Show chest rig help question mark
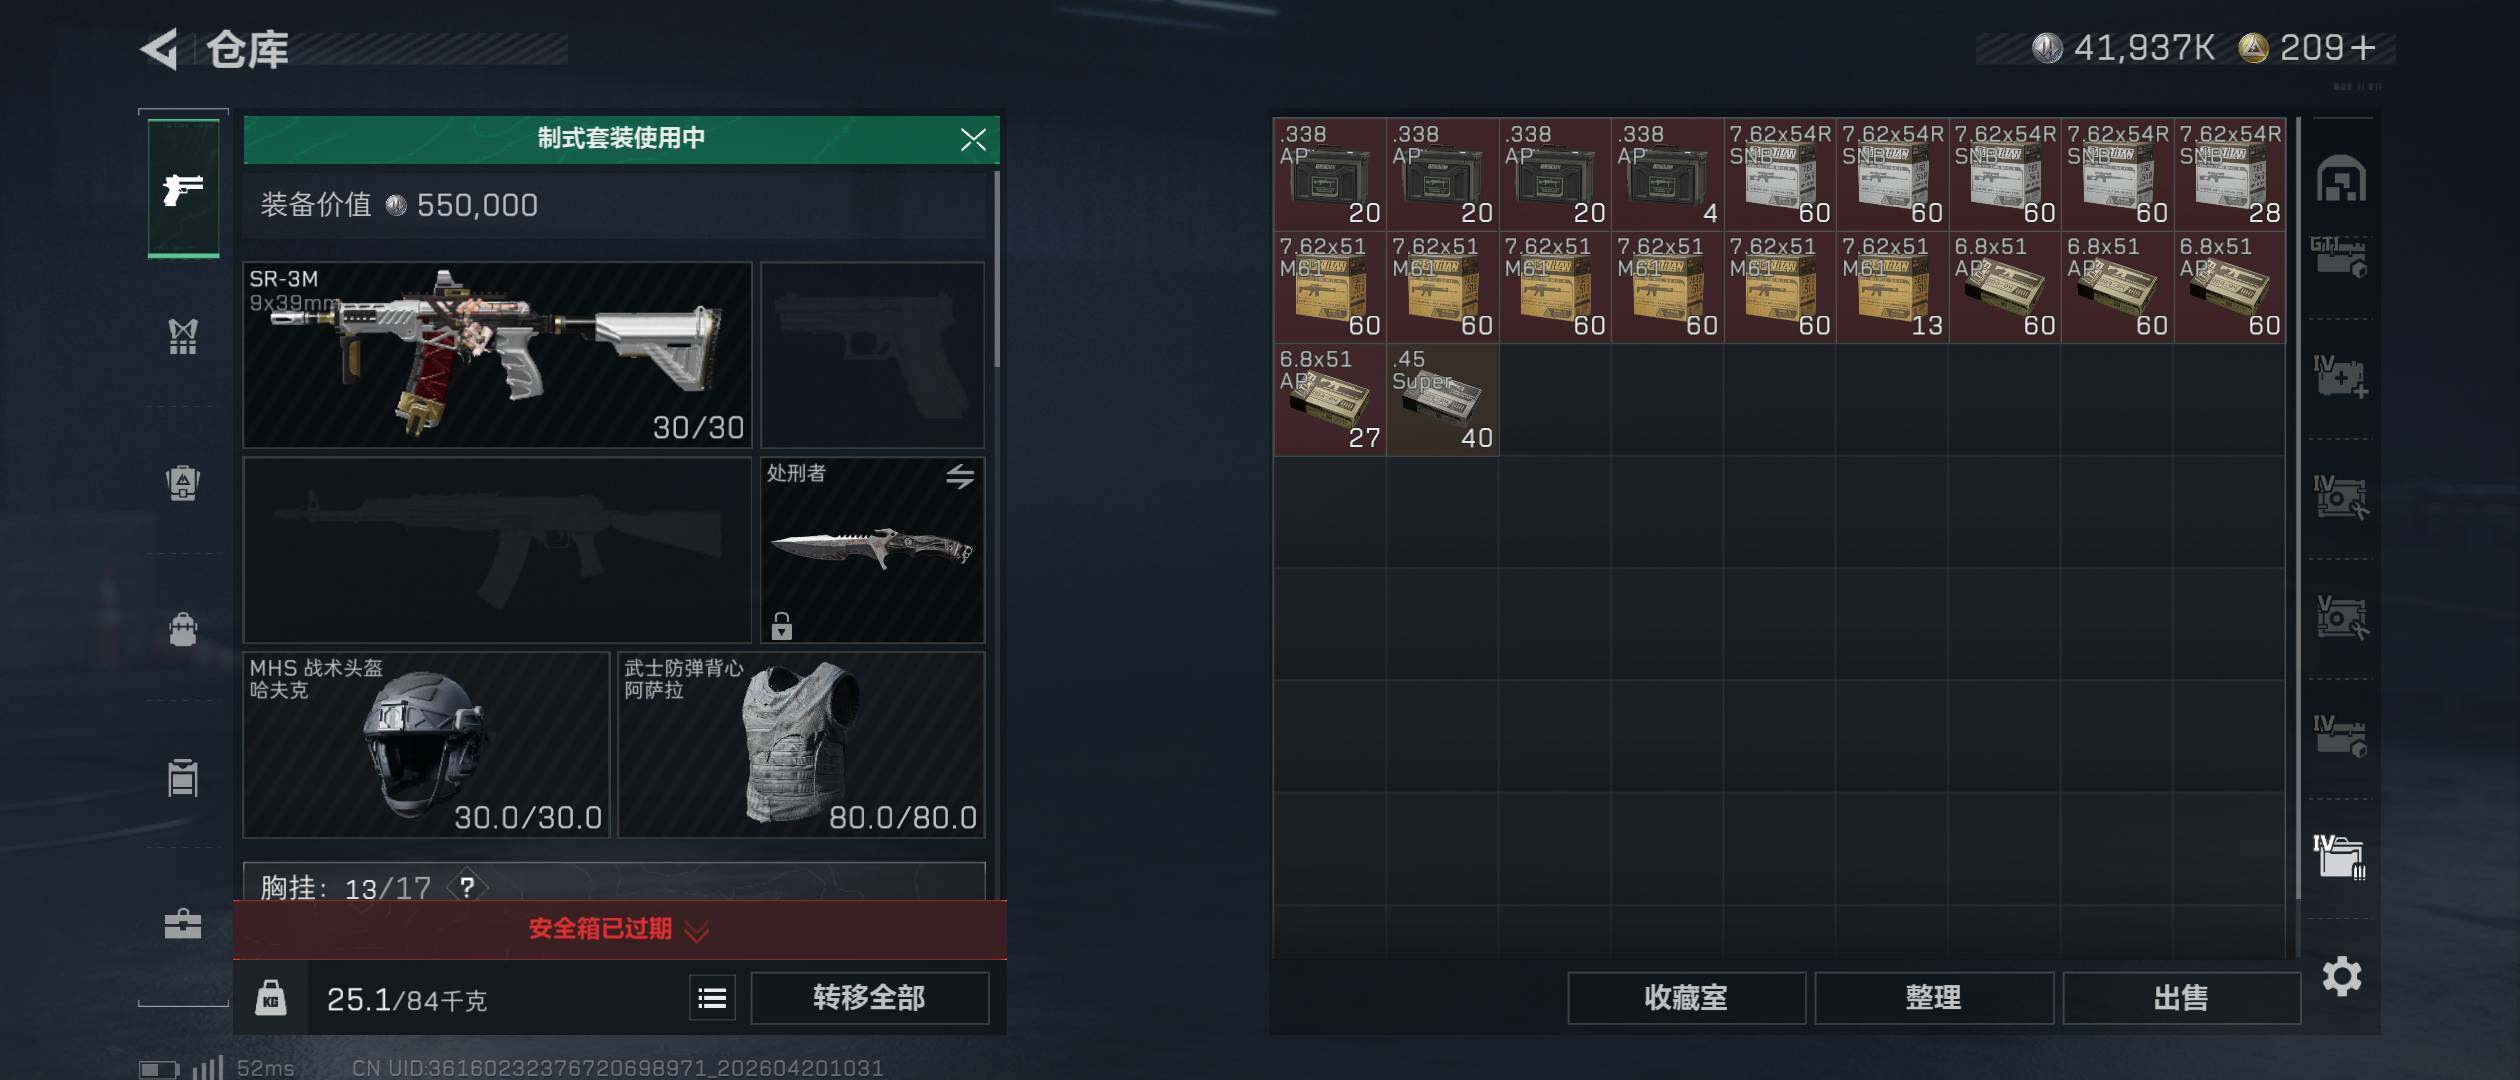2520x1080 pixels. 467,887
